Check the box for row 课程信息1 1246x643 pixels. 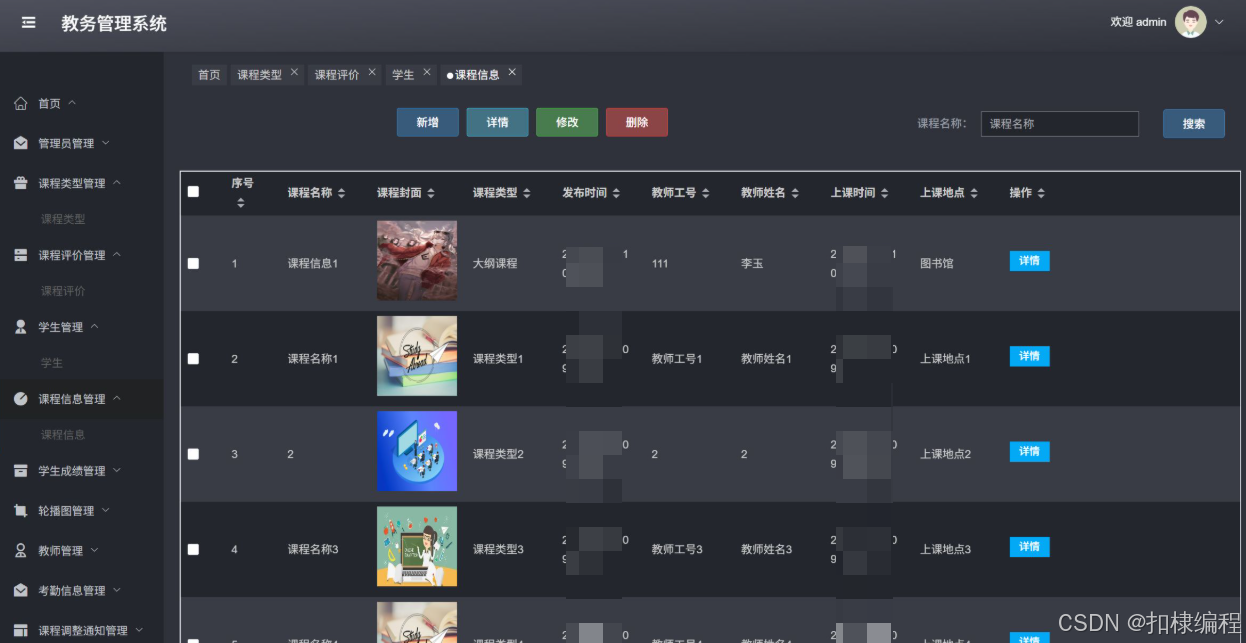tap(193, 263)
